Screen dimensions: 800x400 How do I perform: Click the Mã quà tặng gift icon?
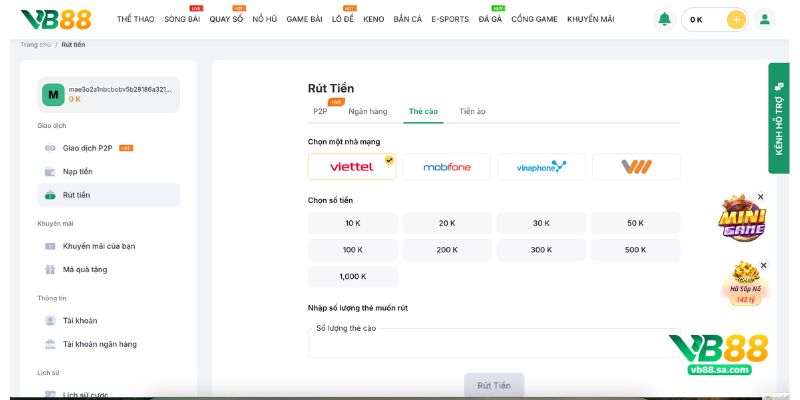pos(50,269)
